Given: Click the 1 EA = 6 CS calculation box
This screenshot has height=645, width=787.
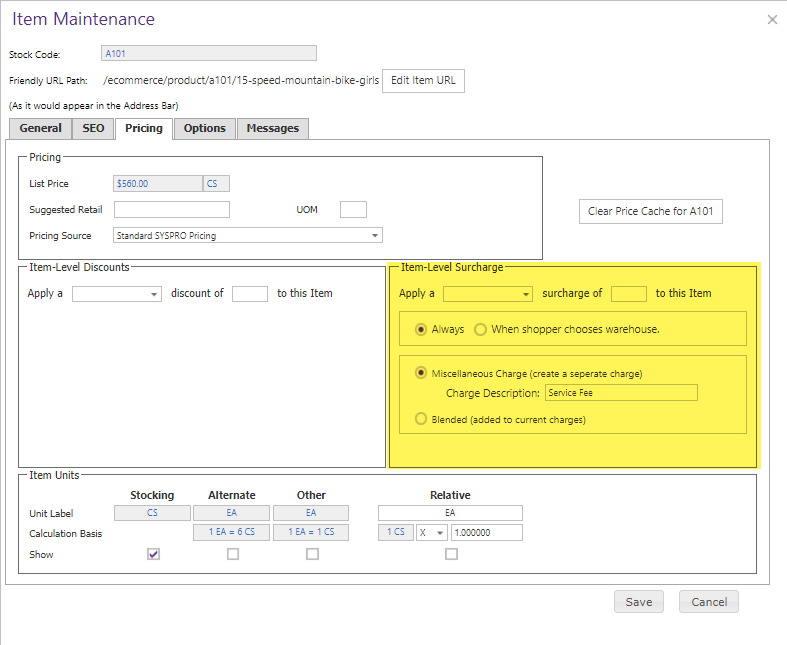Looking at the screenshot, I should (231, 532).
